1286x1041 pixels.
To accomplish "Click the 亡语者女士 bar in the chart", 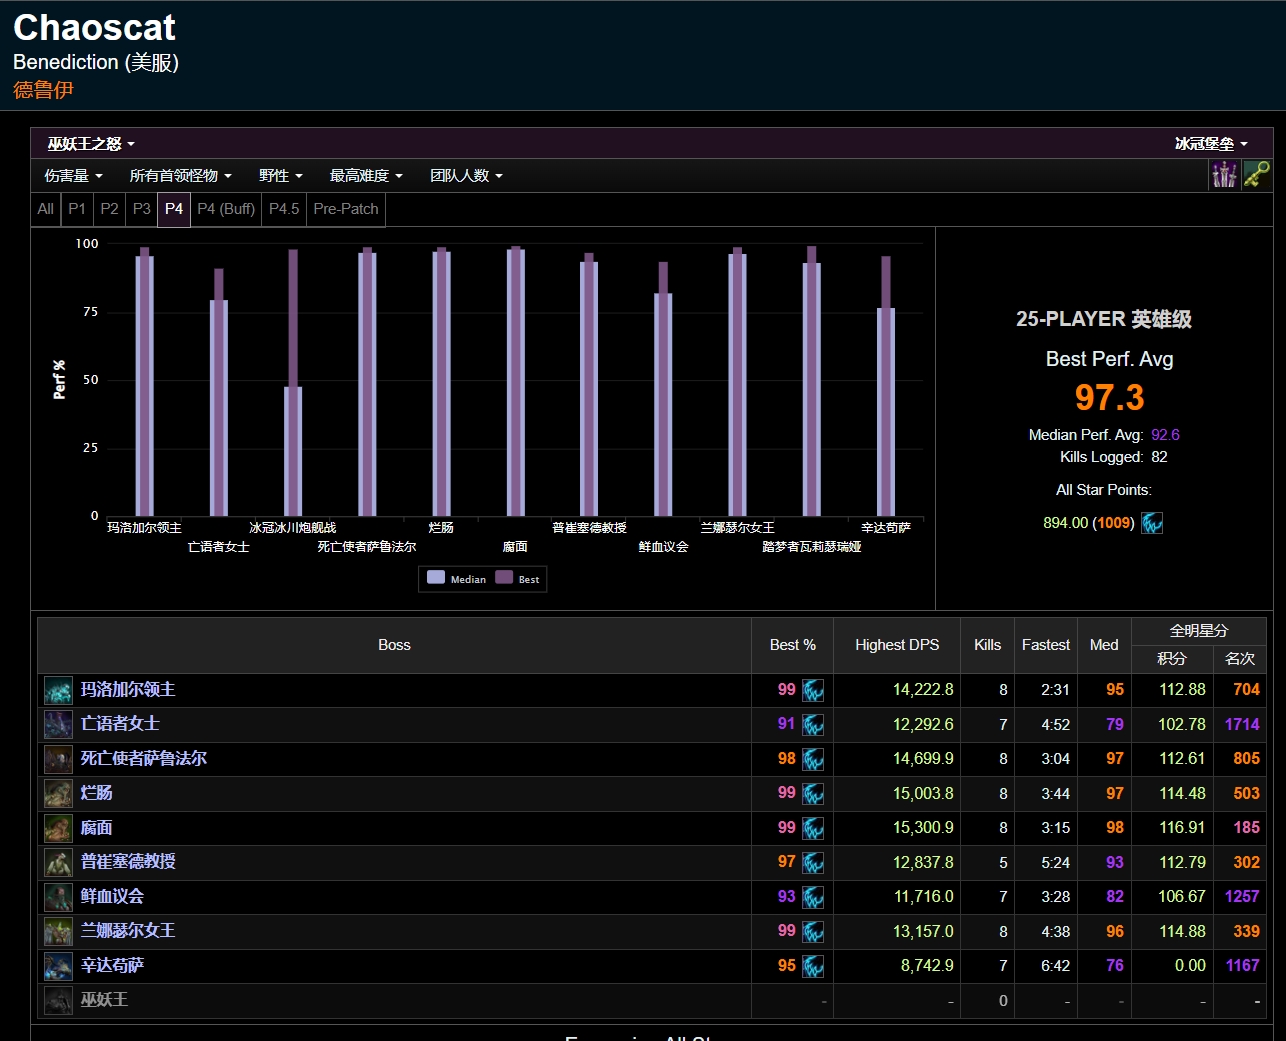I will coord(219,392).
